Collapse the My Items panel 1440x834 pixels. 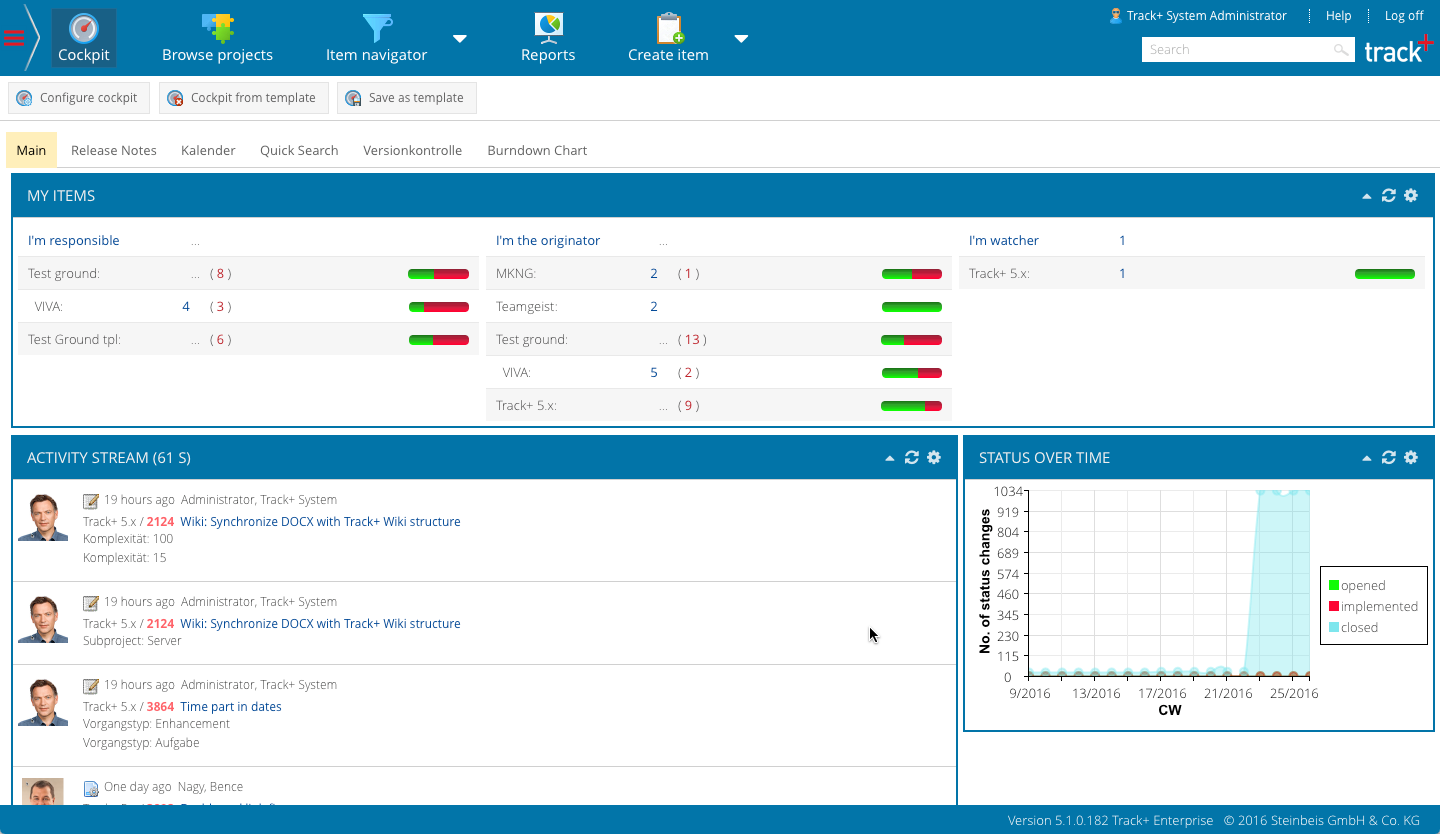(x=1366, y=197)
